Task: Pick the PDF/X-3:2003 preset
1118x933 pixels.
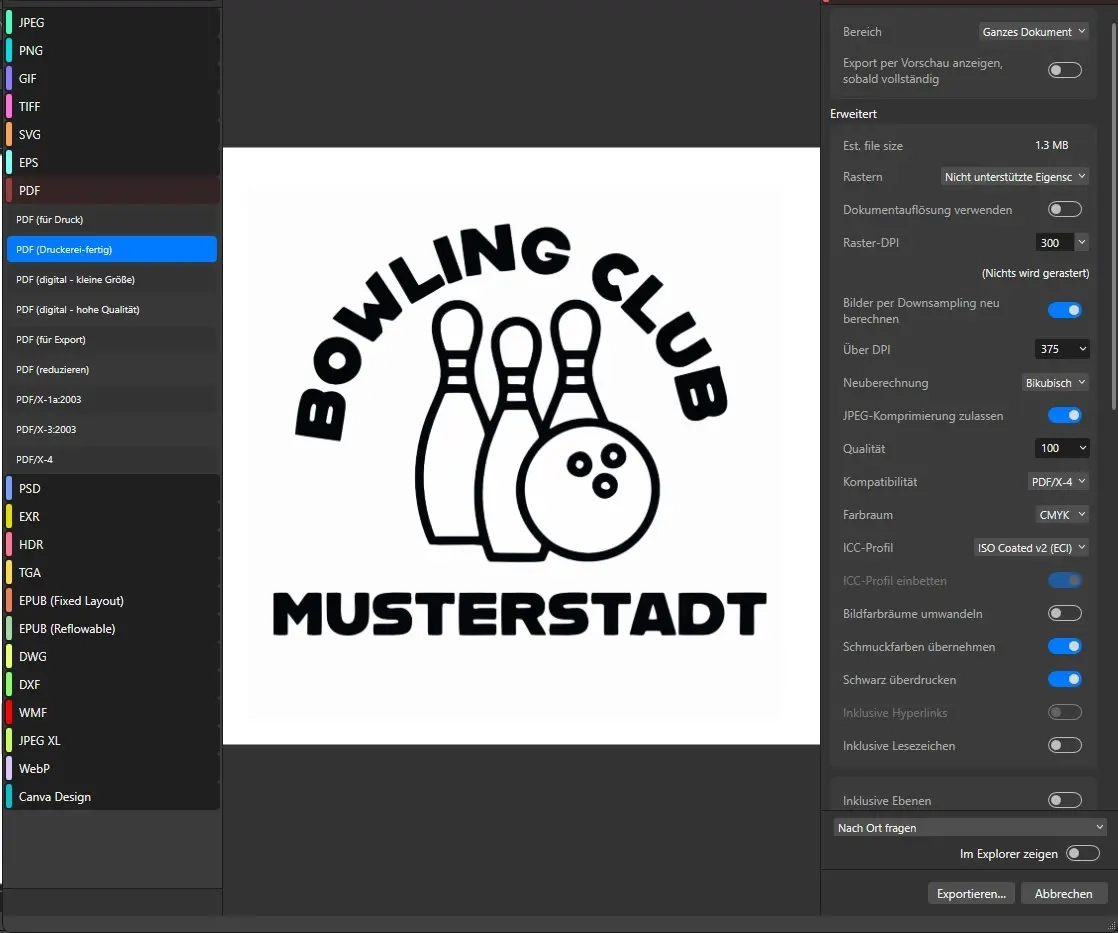Action: pos(112,429)
